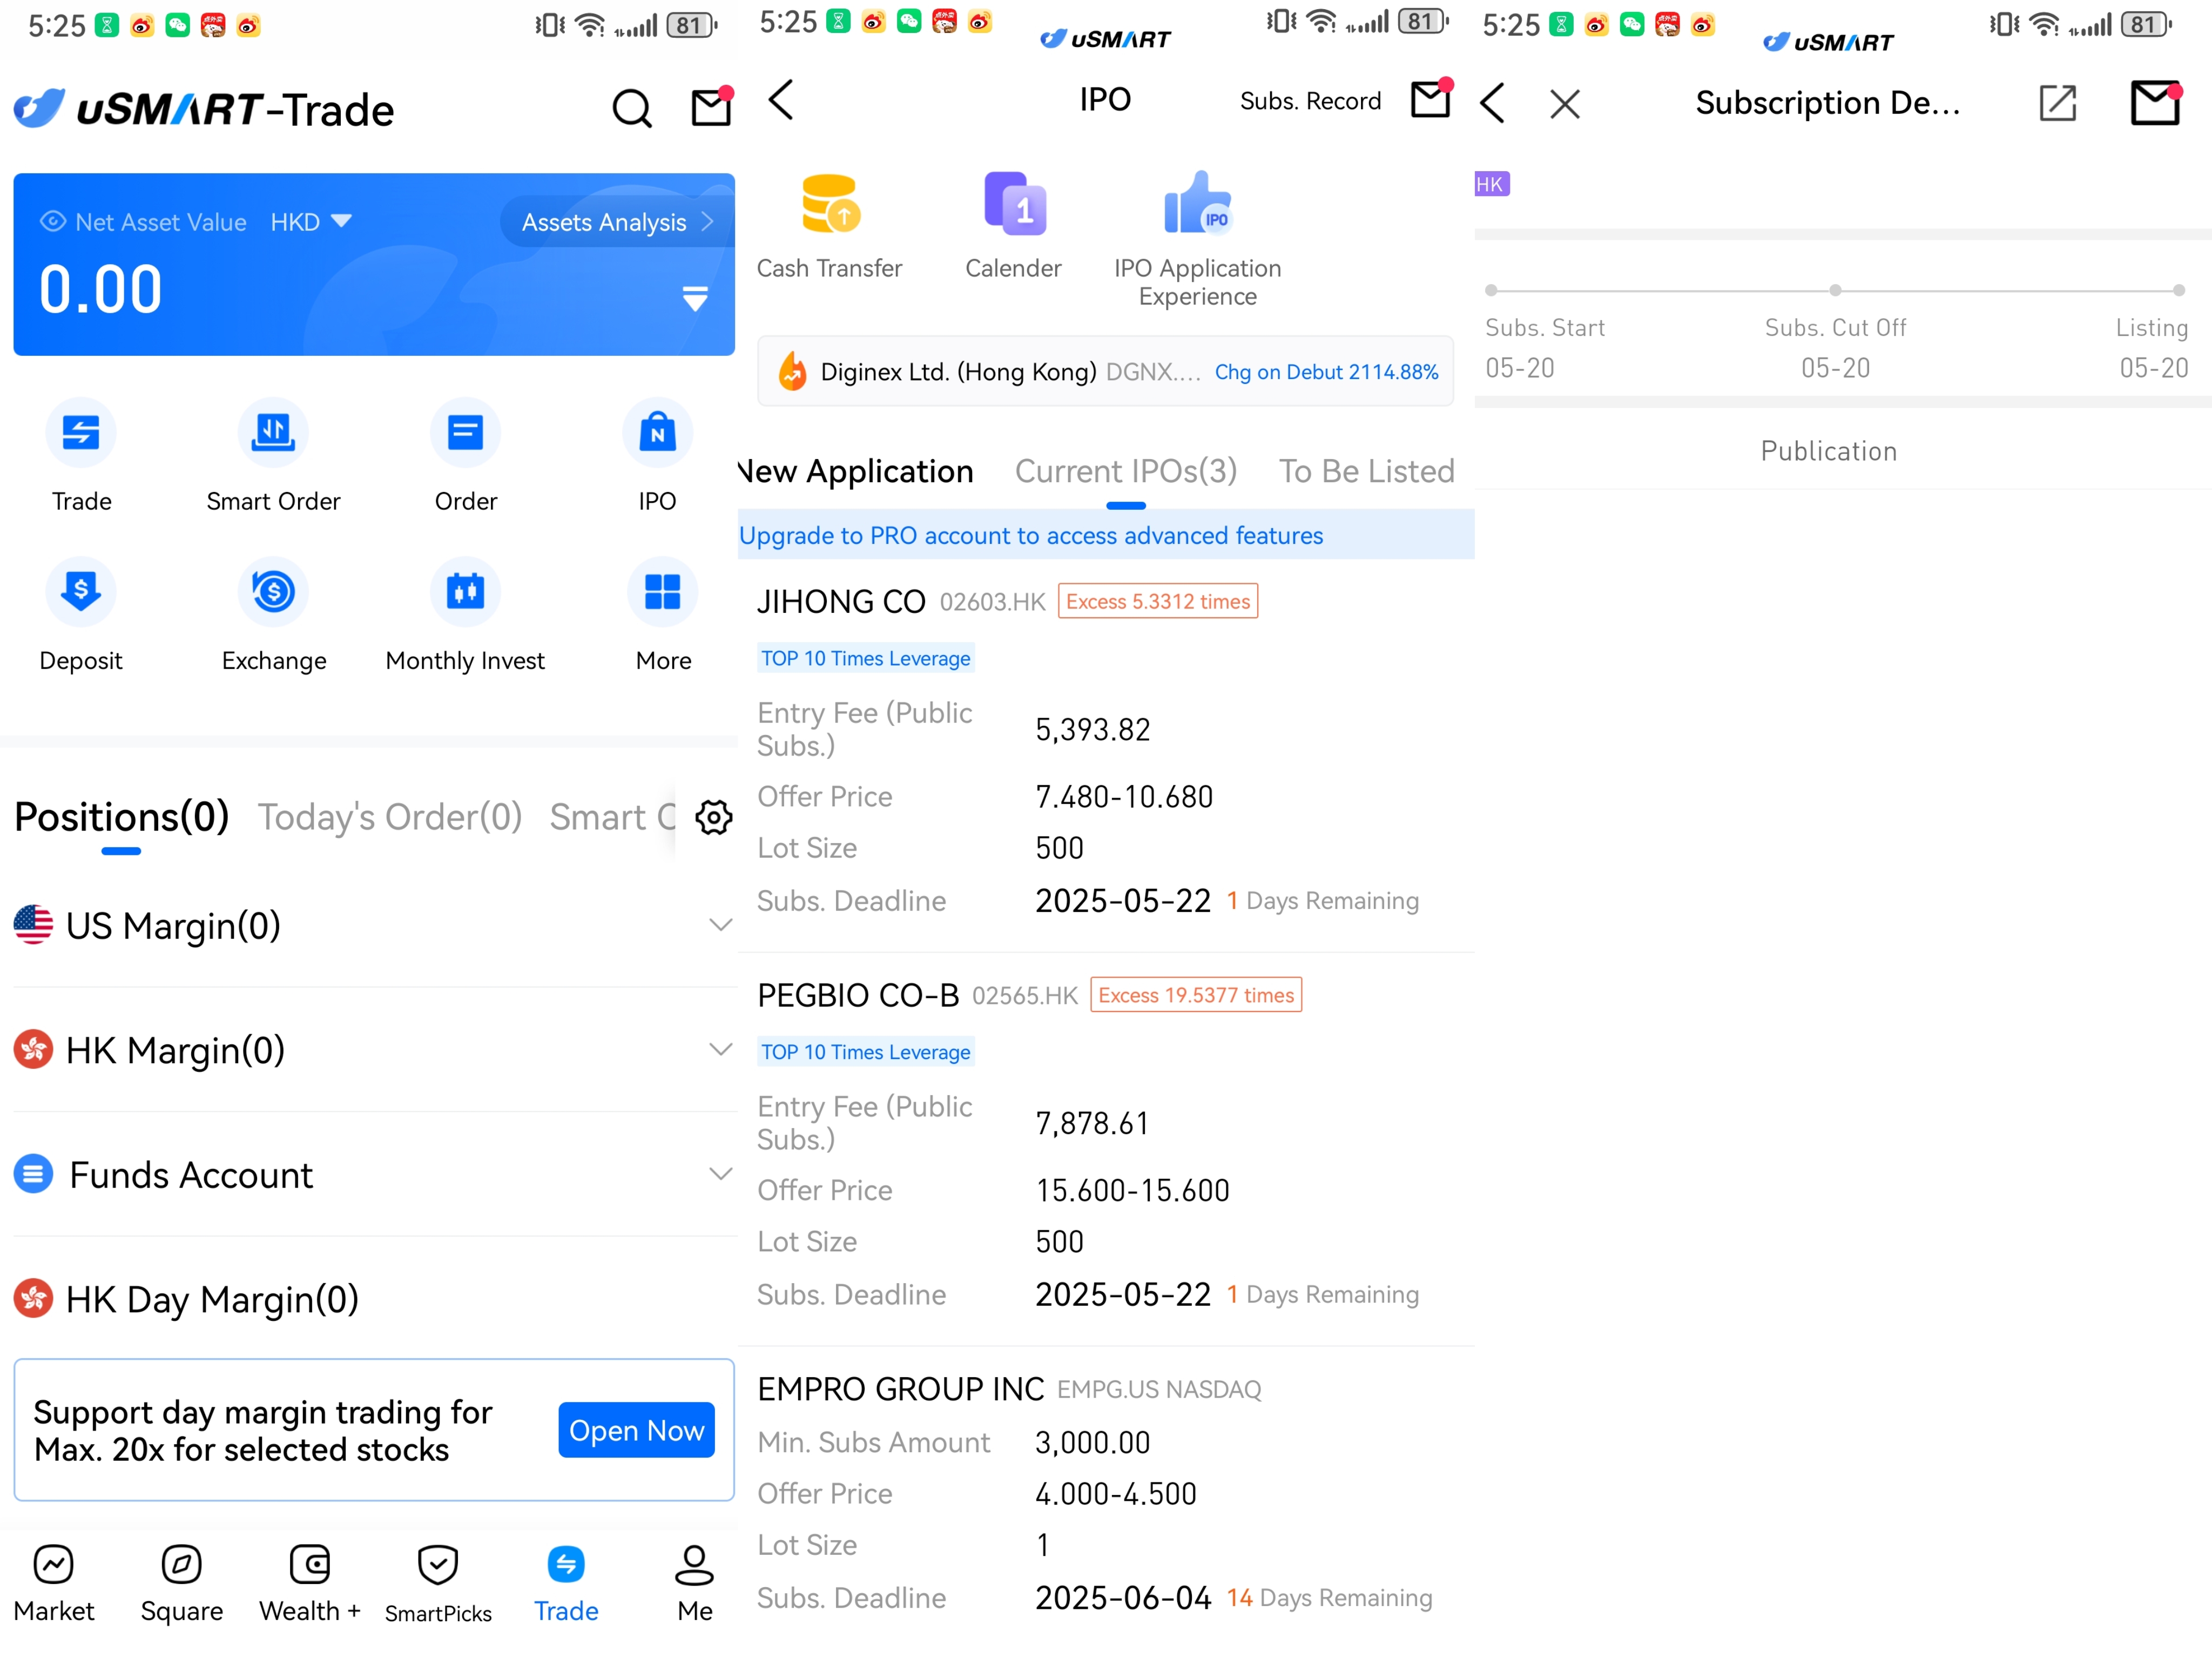Open the Deposit icon
The image size is (2212, 1659).
click(81, 591)
